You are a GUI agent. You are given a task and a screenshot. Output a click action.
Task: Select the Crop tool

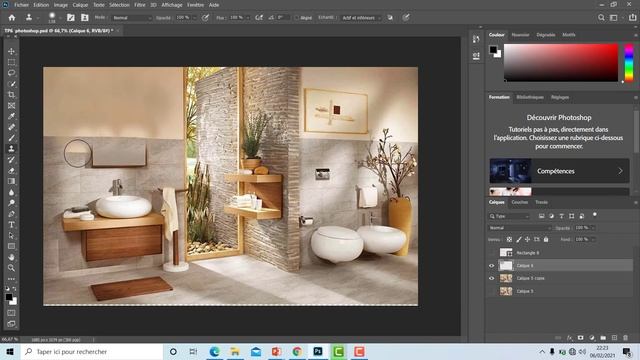11,95
